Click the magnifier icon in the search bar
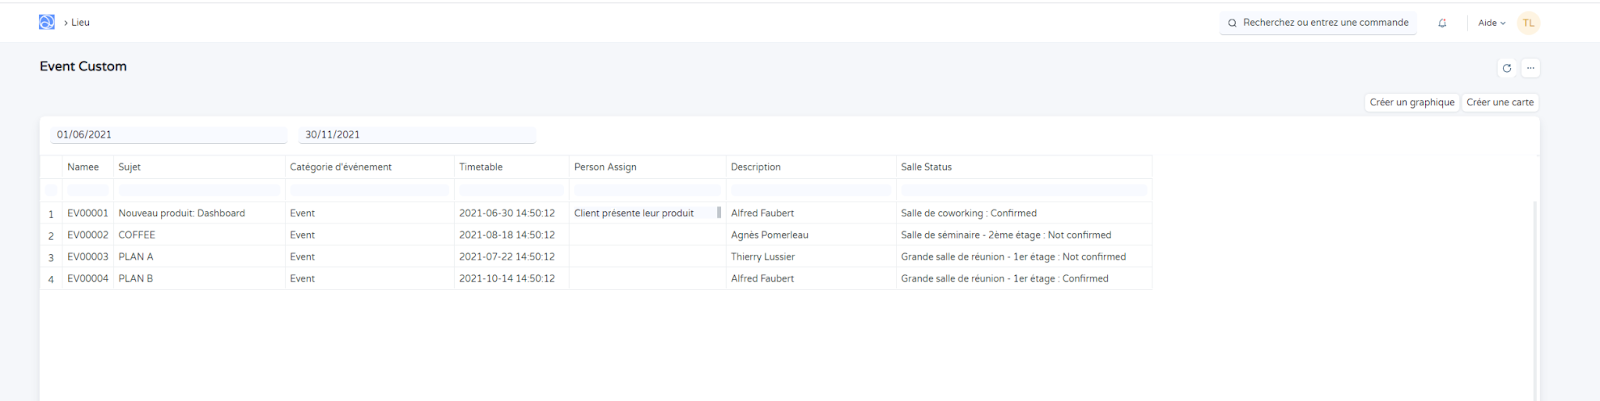1600x401 pixels. [x=1232, y=23]
